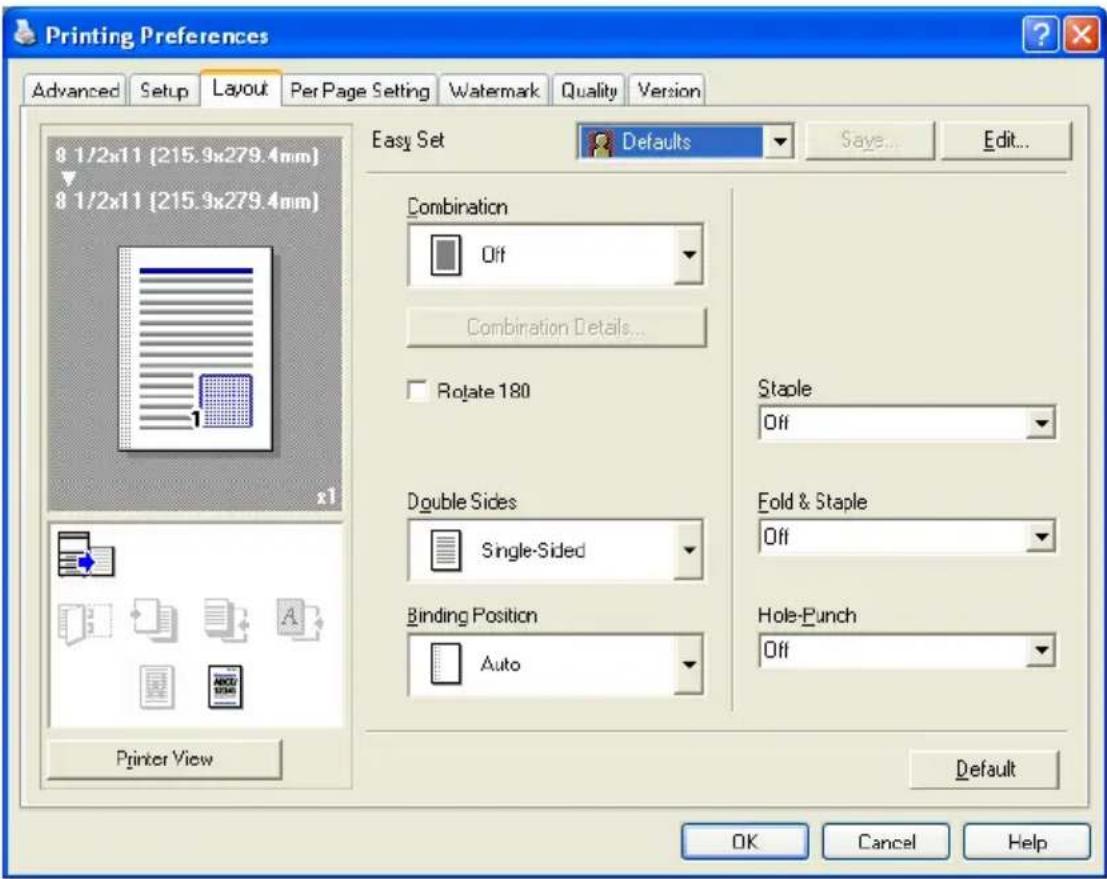Click the x1 copies count in preview
The height and width of the screenshot is (879, 1107).
325,496
